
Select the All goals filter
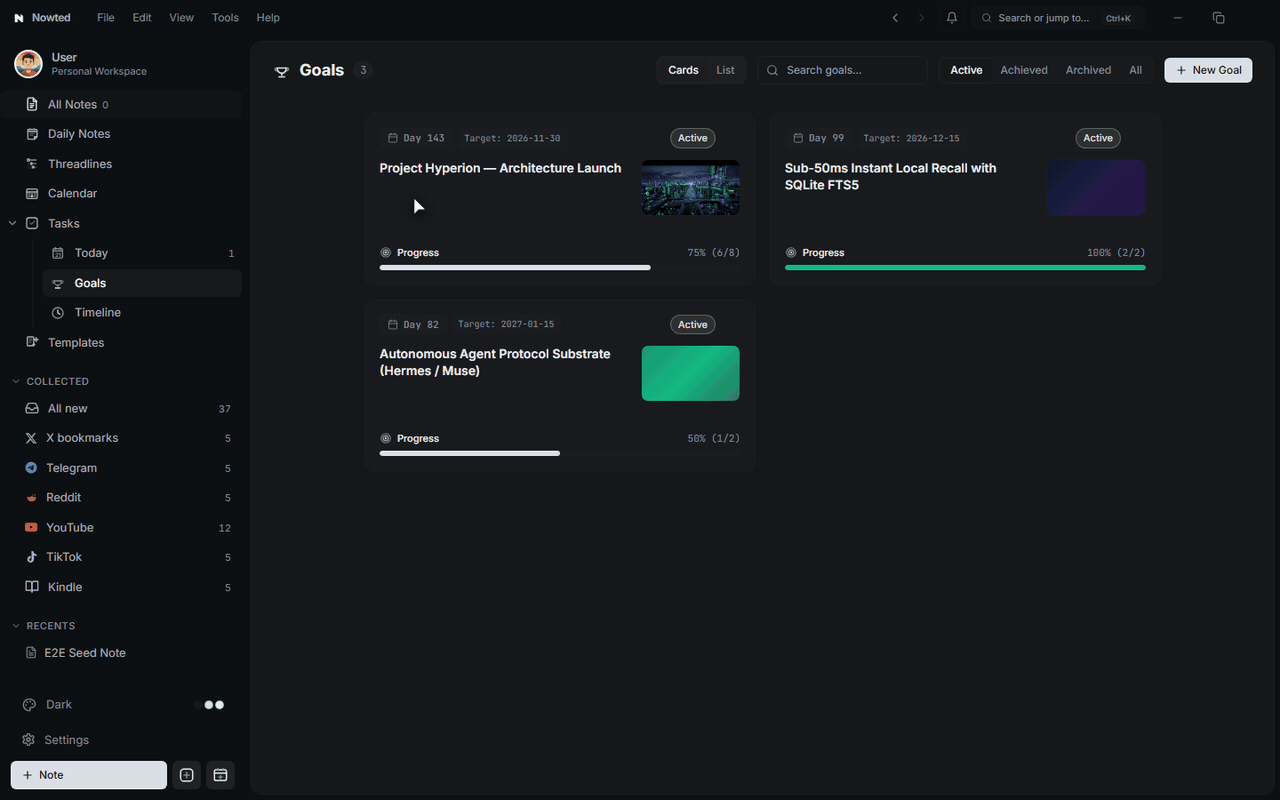point(1135,70)
